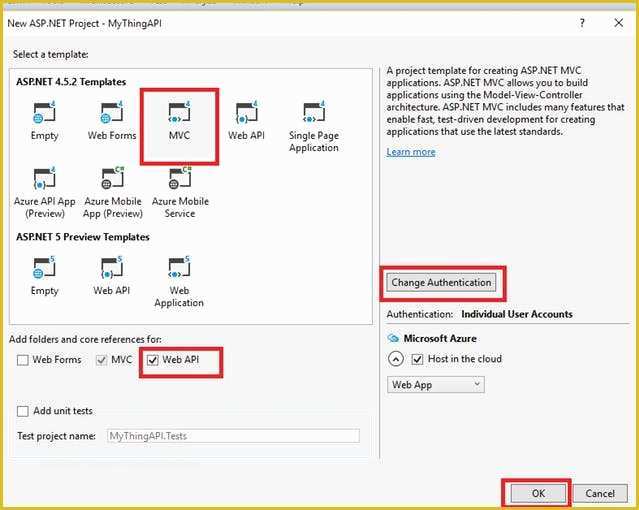Click the Individual User Accounts text
The height and width of the screenshot is (510, 639).
[517, 314]
